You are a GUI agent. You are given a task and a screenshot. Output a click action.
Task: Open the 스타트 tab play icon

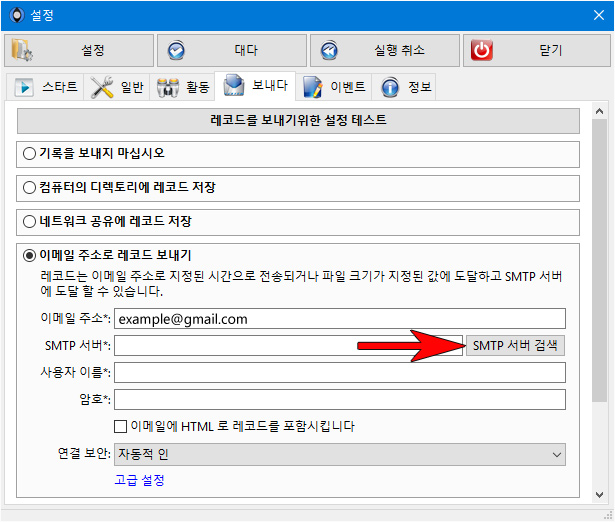click(24, 87)
